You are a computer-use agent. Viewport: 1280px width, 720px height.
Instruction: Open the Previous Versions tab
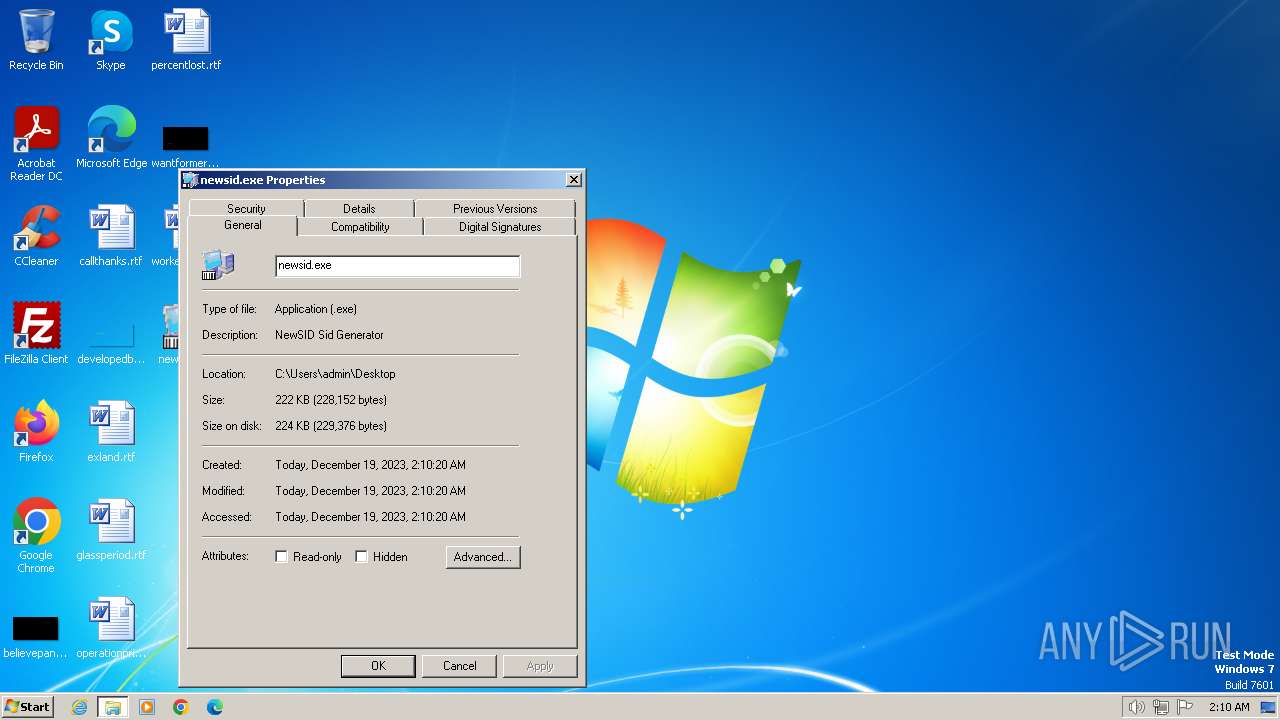[495, 208]
